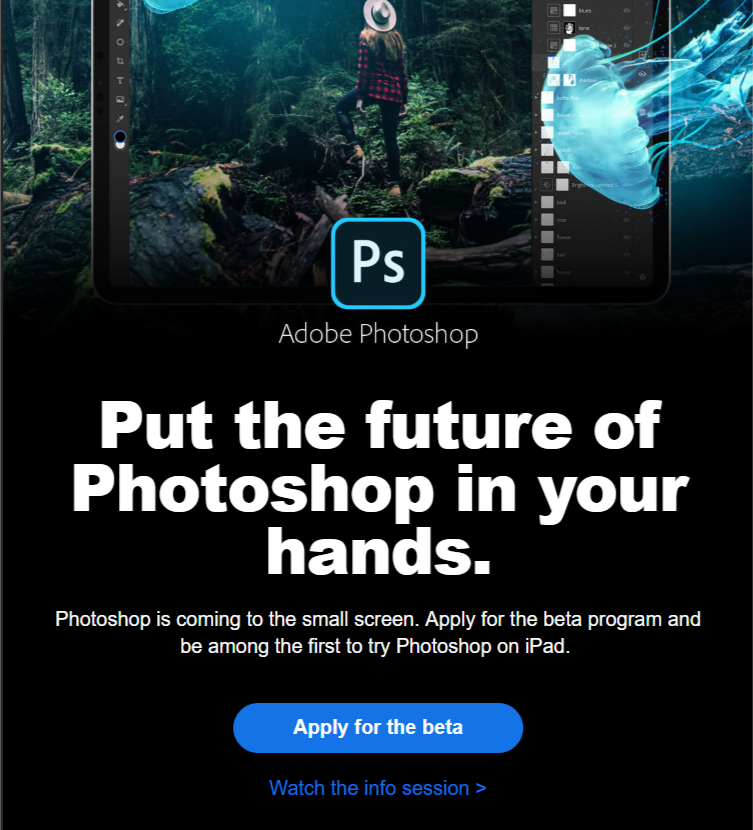This screenshot has width=753, height=830.
Task: Click the black foreground color swatch
Action: [120, 137]
